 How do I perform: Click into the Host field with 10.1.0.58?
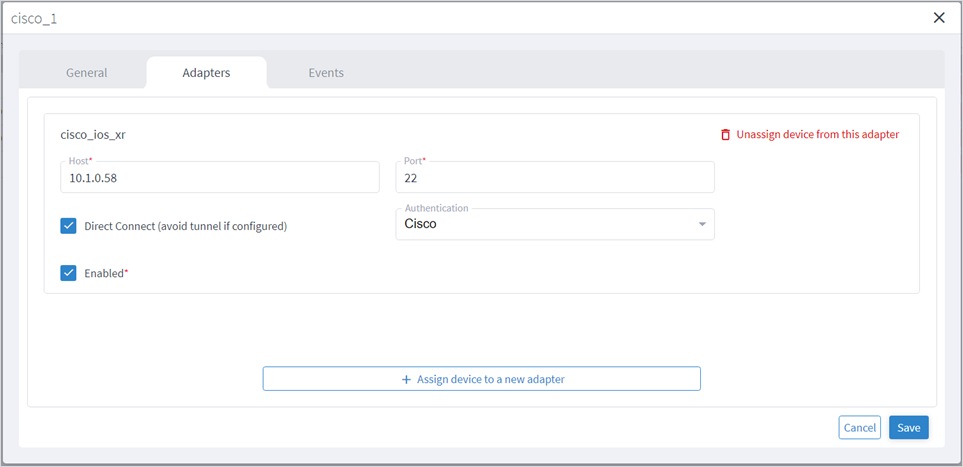pyautogui.click(x=220, y=177)
